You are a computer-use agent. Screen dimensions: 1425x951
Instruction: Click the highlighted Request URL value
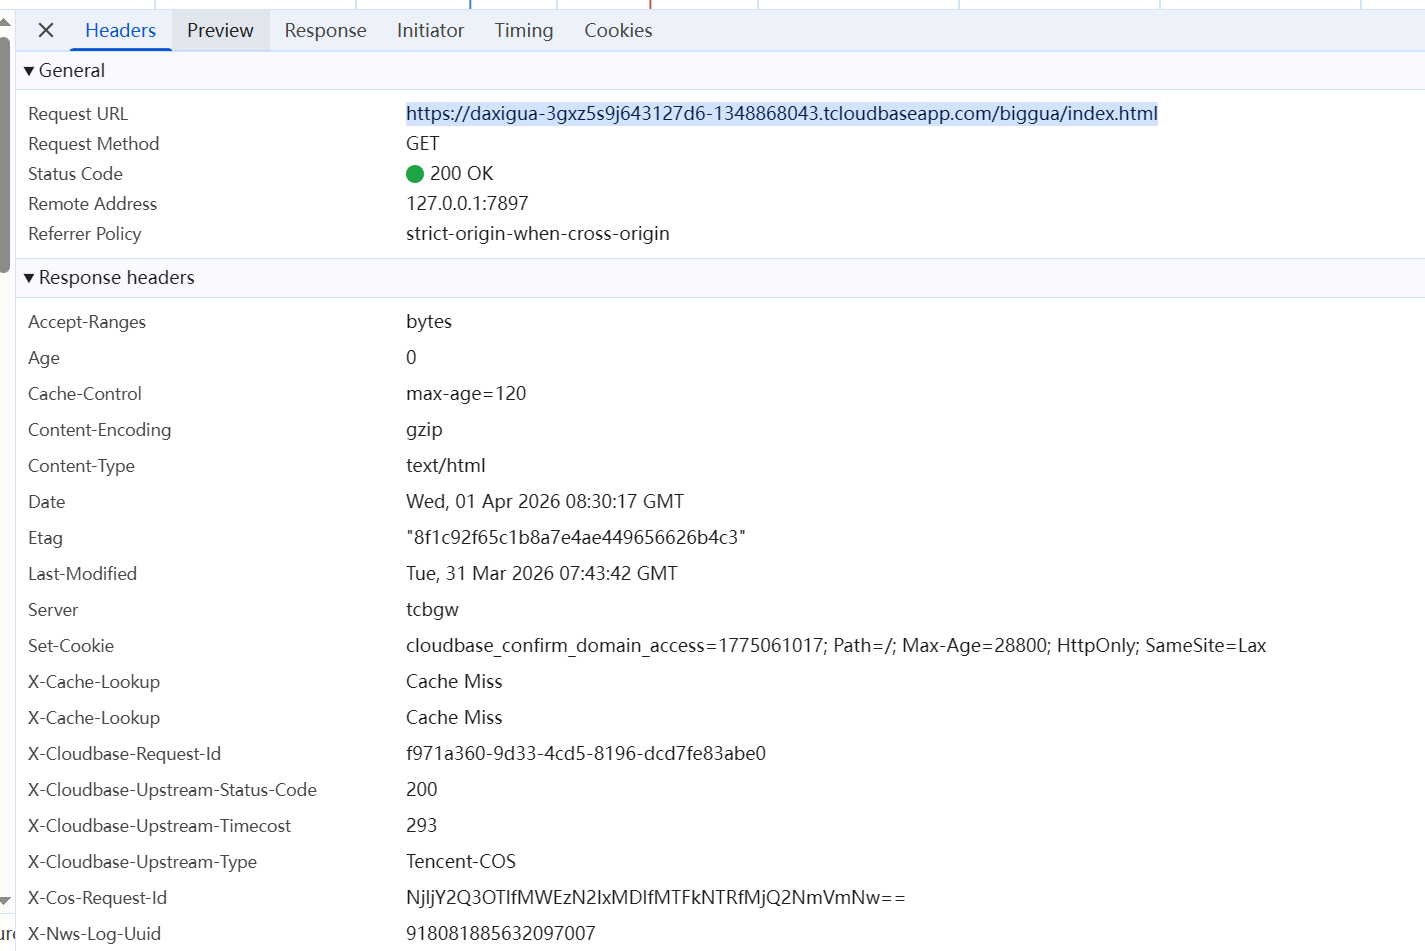(x=781, y=114)
